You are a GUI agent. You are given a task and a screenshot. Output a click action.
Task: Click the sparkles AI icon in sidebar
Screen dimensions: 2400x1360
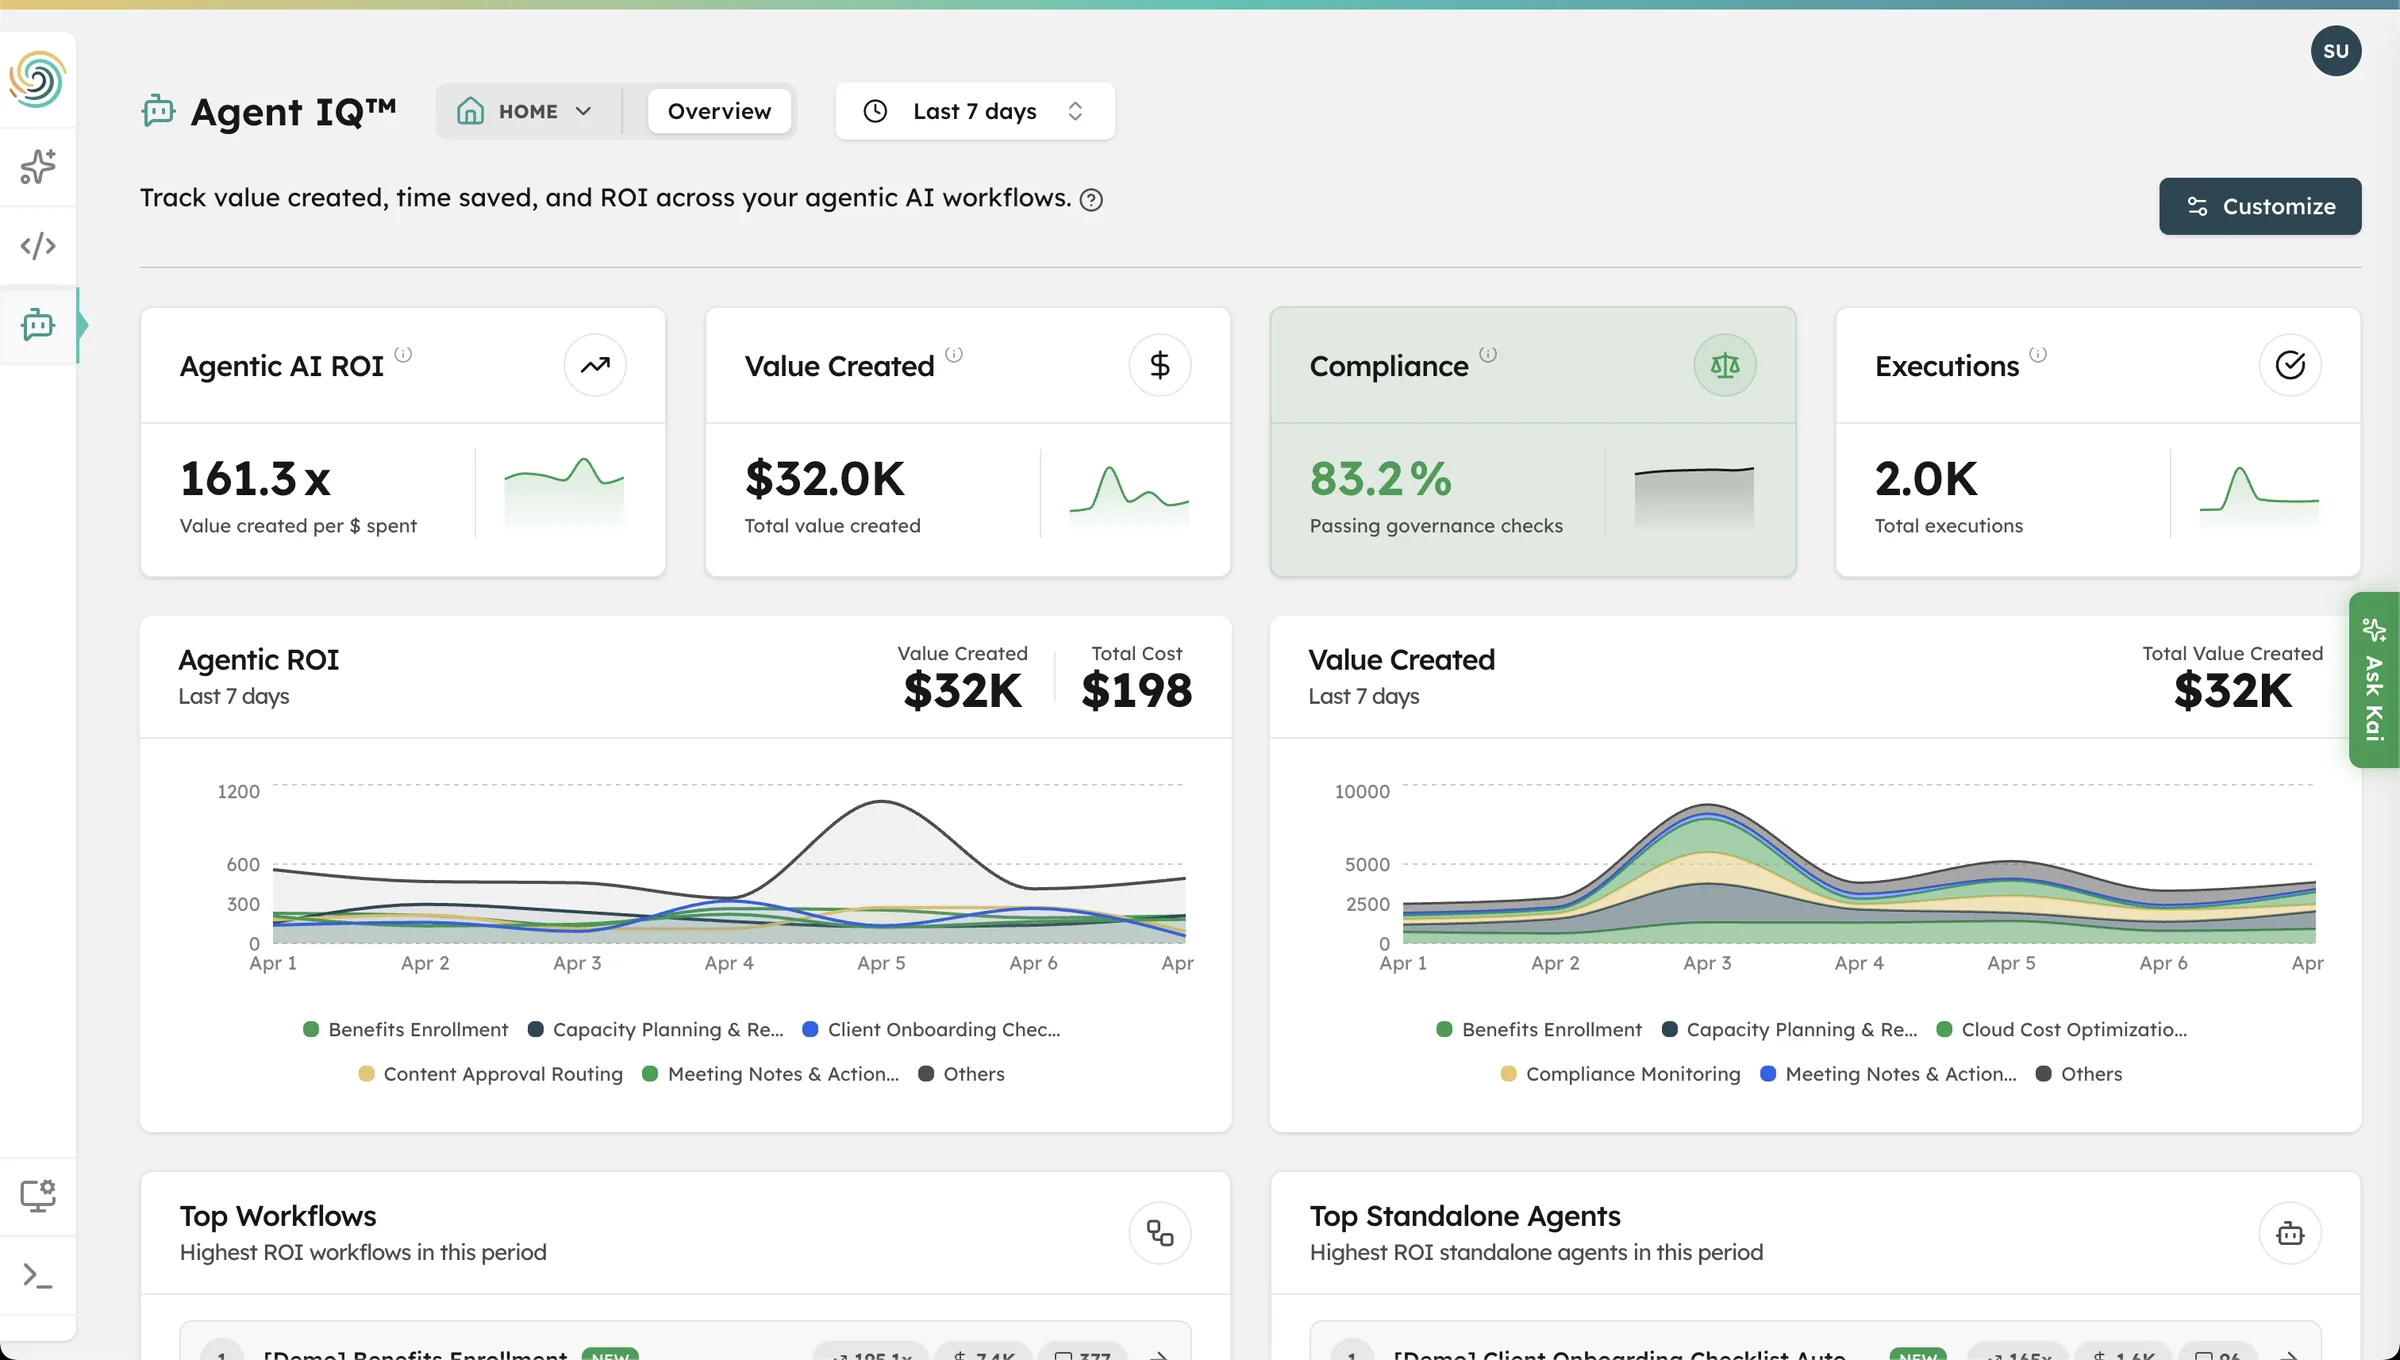click(38, 167)
